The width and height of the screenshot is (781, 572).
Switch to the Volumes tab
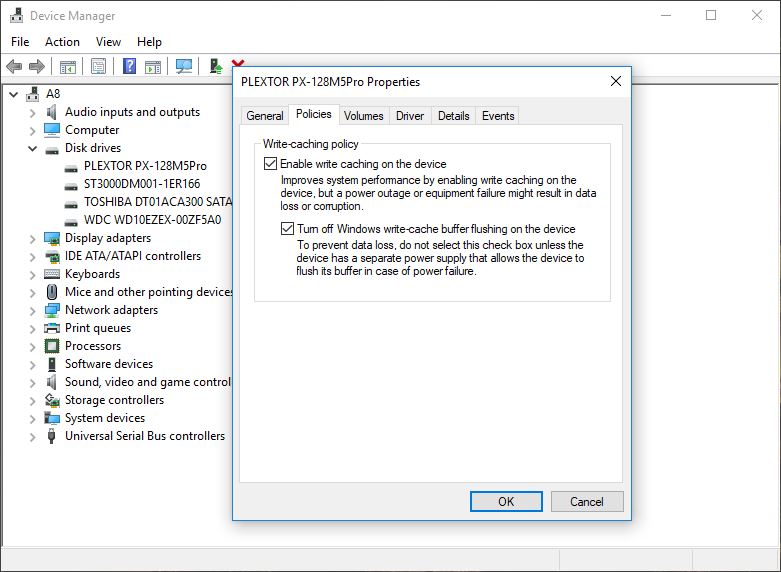364,116
